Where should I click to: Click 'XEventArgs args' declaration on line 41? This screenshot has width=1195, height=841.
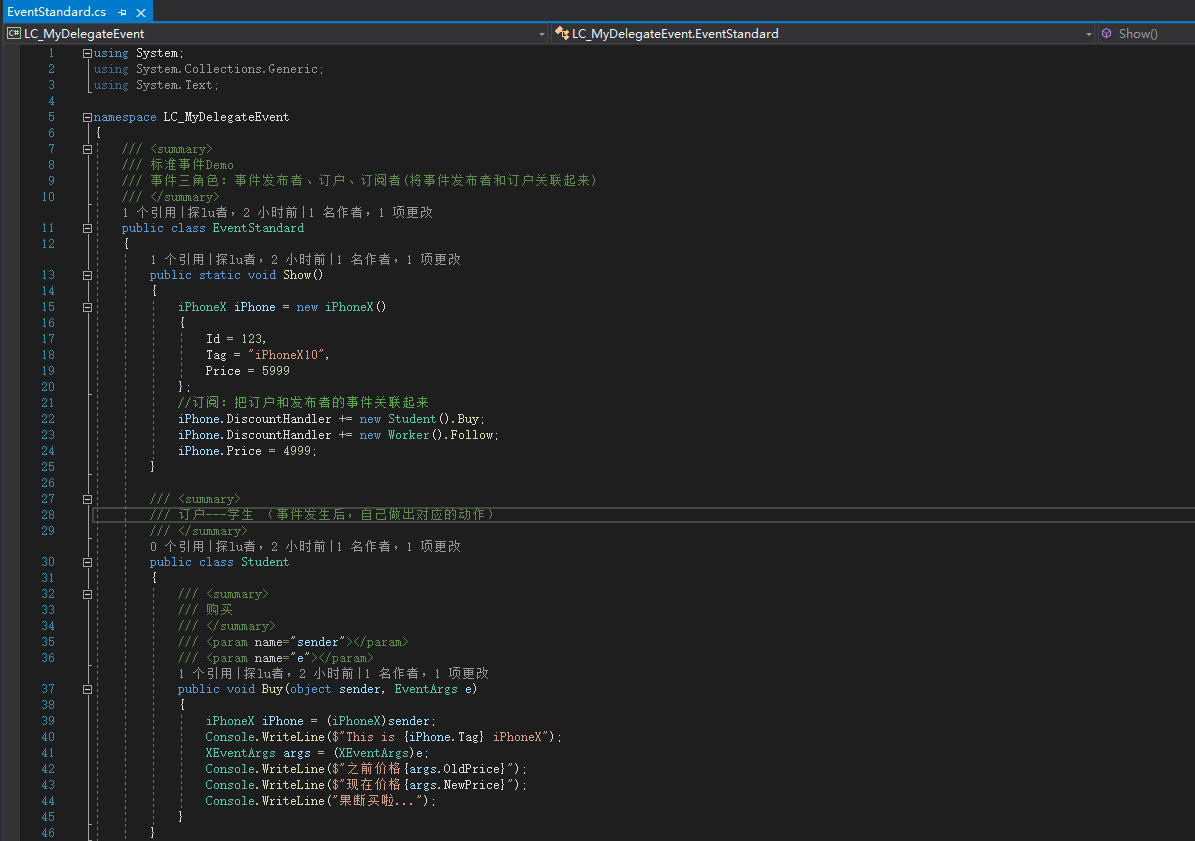pos(258,753)
